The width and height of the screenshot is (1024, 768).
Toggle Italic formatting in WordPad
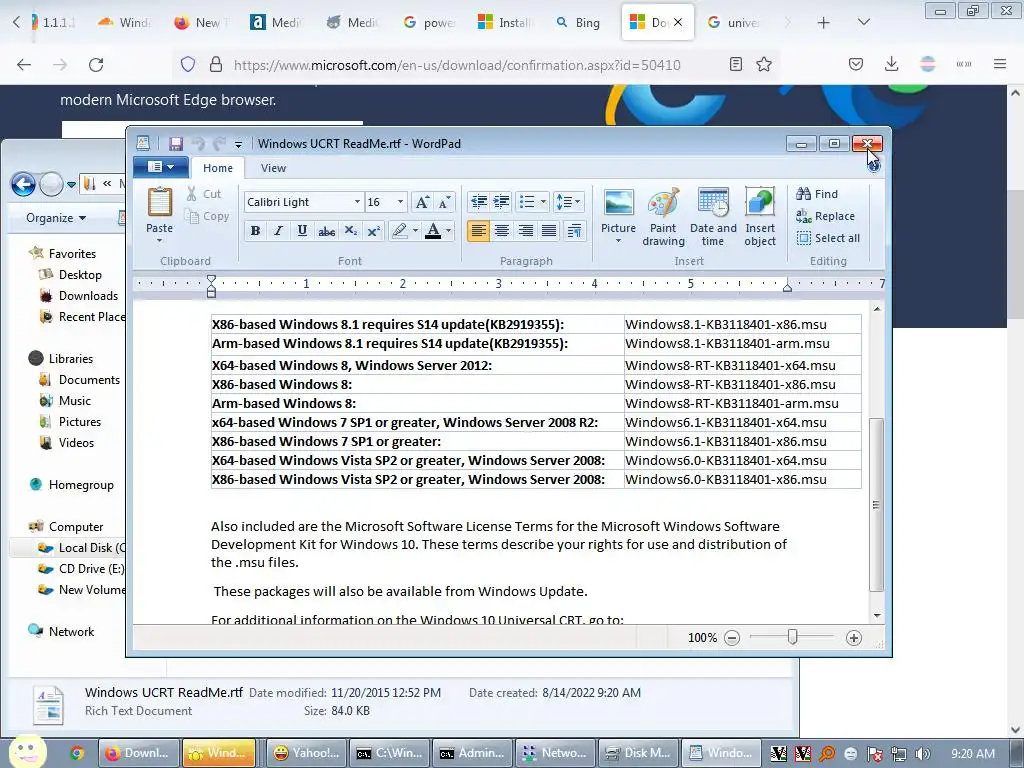click(x=278, y=231)
